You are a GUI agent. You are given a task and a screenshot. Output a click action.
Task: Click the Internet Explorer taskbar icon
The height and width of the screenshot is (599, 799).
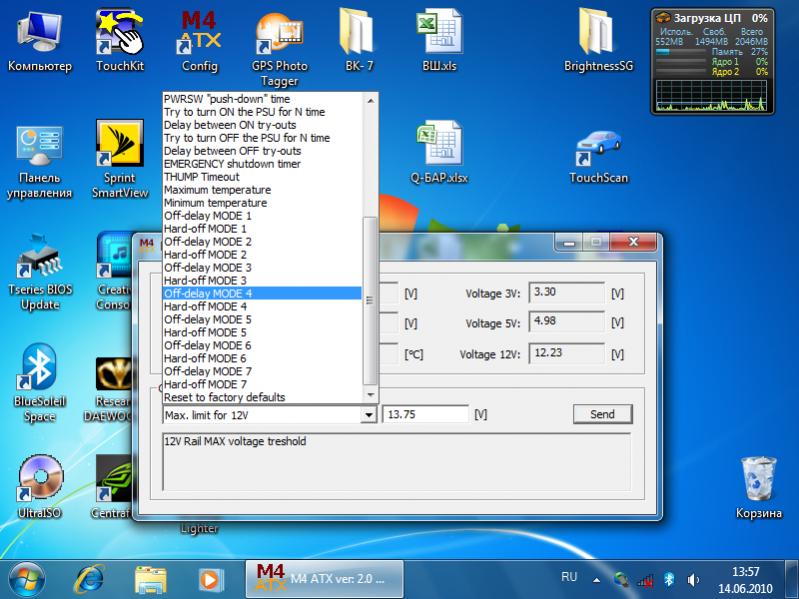pos(90,578)
